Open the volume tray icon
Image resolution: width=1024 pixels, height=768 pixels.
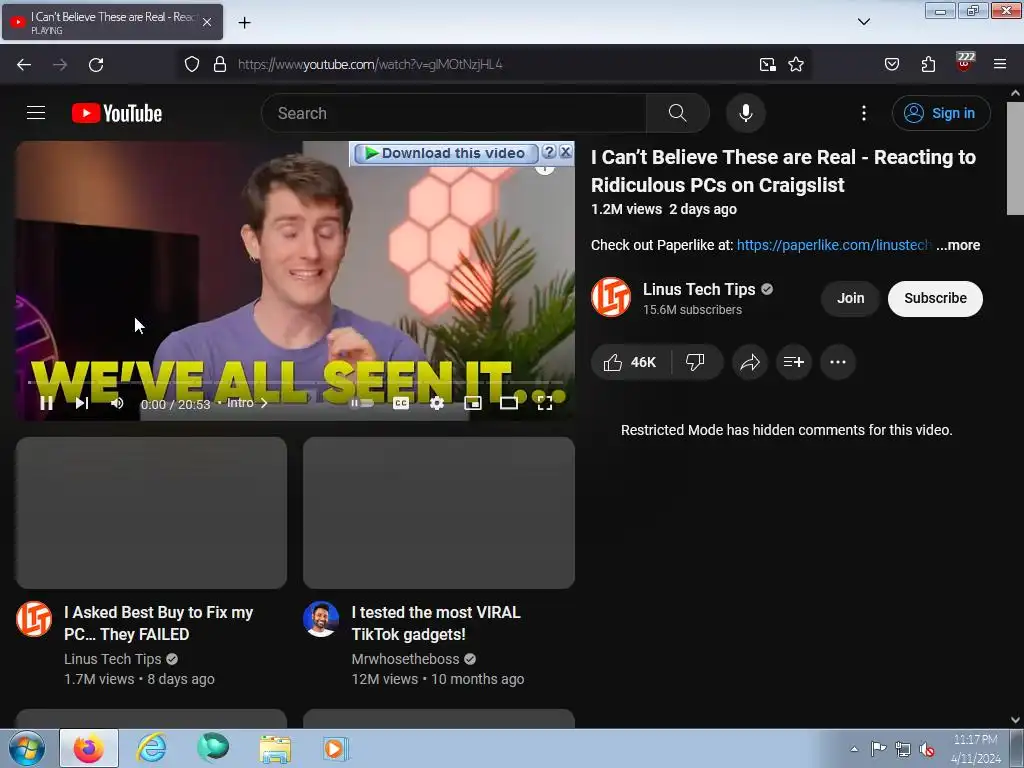[x=927, y=749]
